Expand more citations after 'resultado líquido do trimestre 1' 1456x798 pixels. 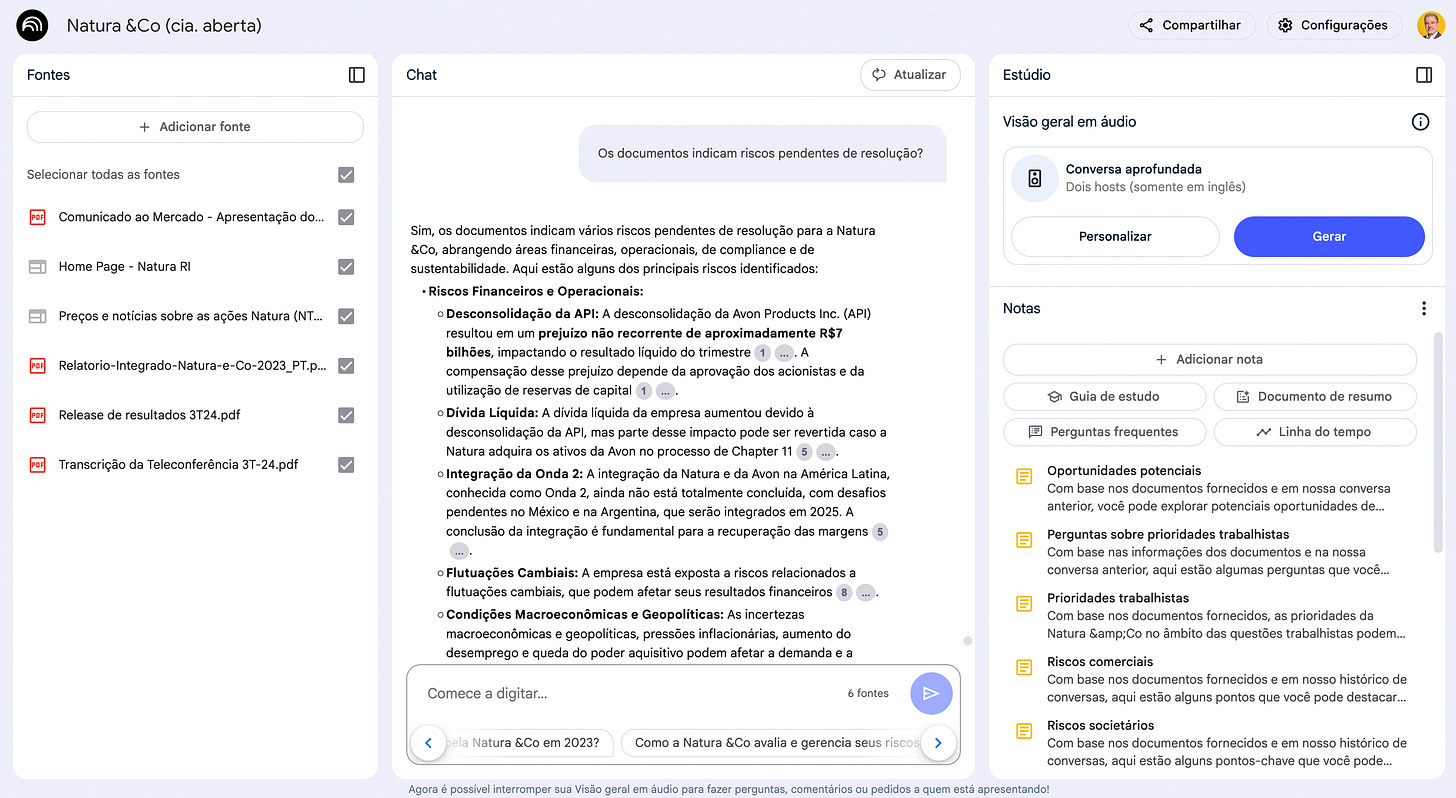[x=784, y=353]
